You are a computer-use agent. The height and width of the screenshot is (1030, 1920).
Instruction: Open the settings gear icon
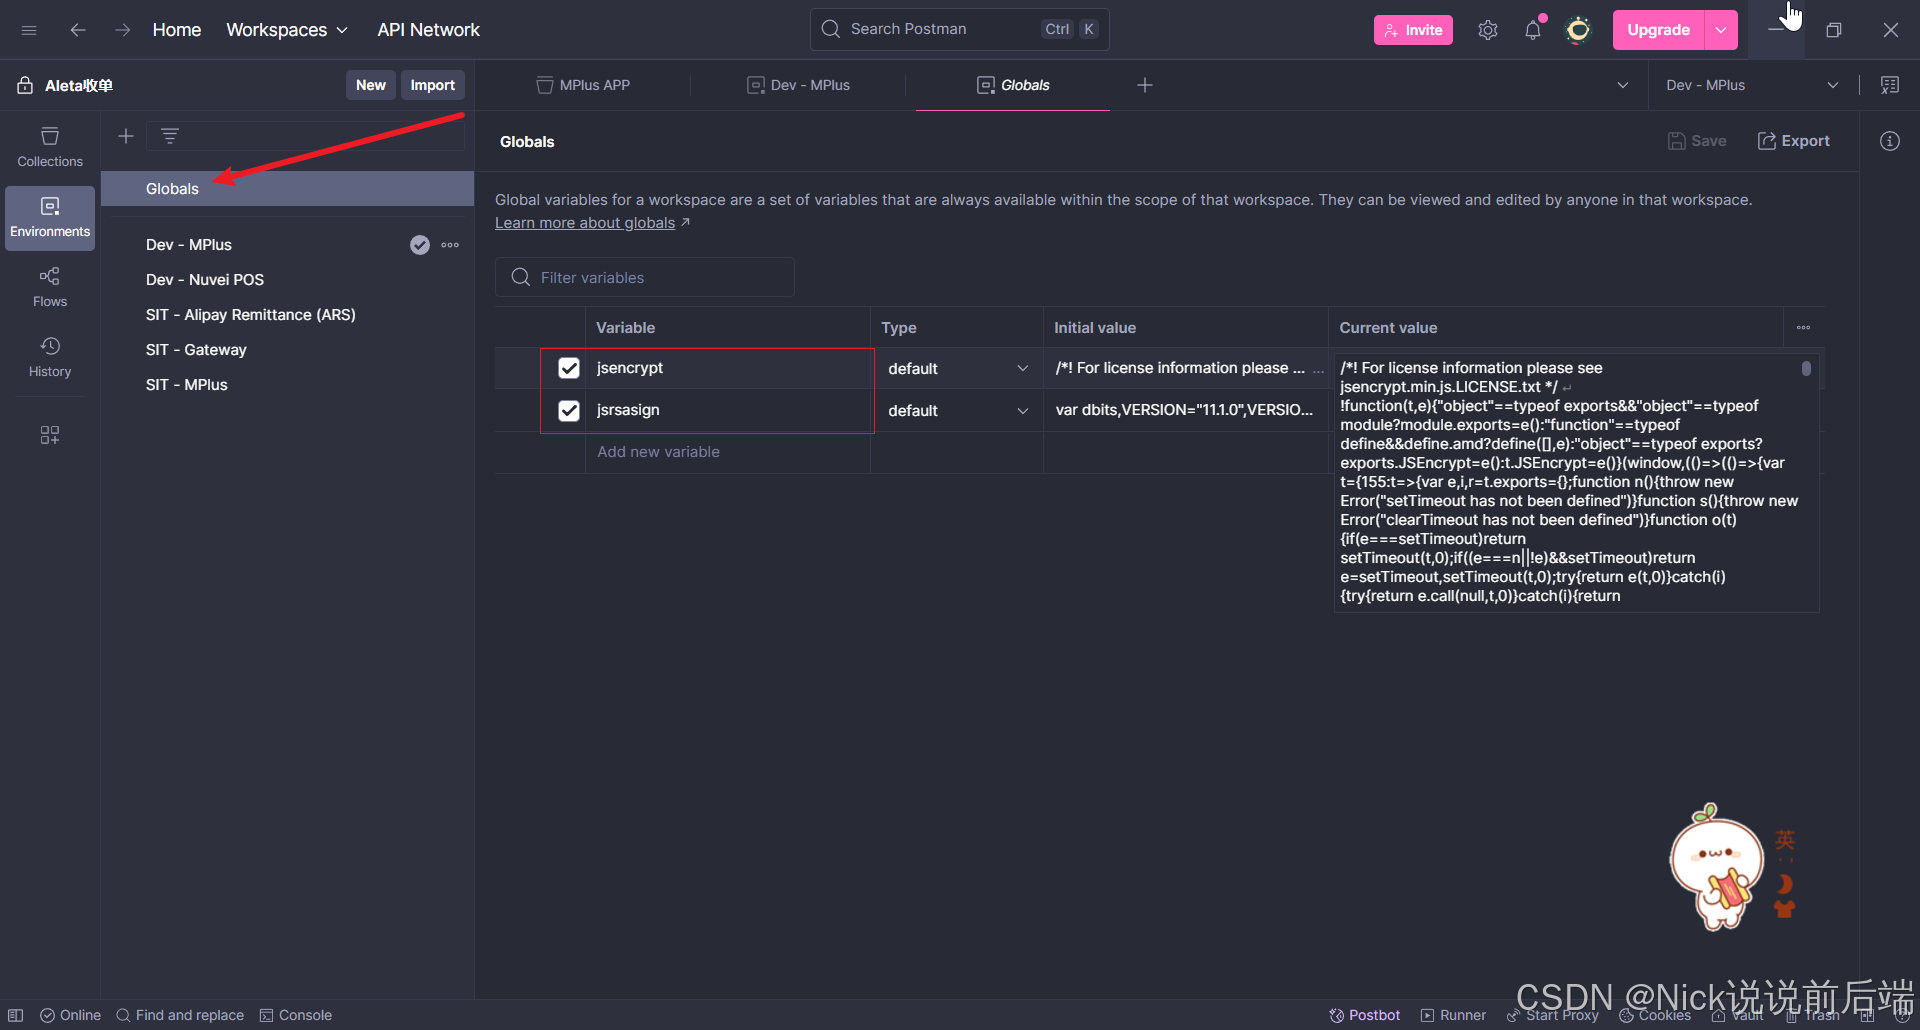click(1488, 30)
